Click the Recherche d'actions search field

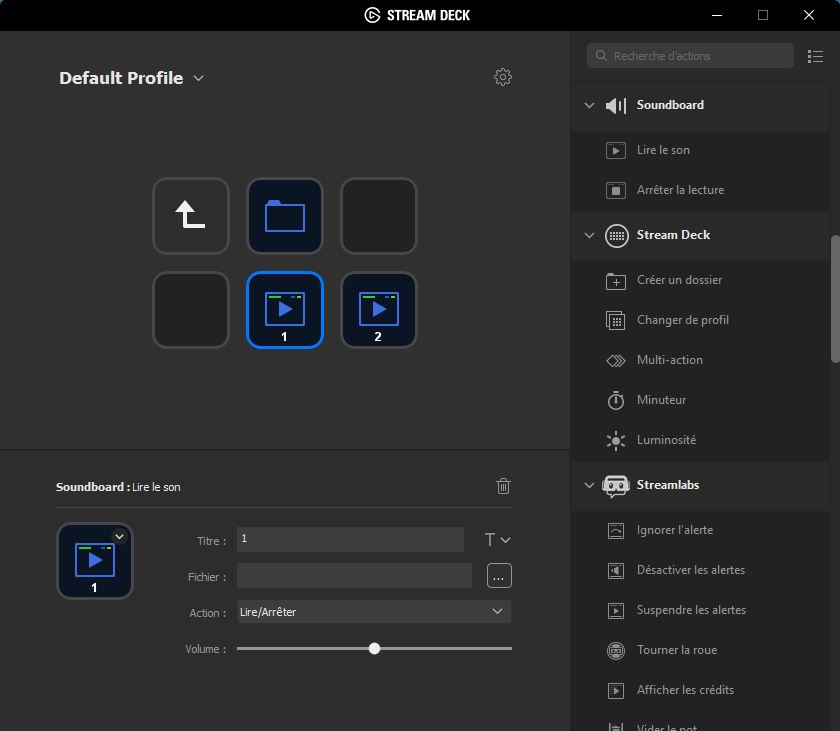point(690,56)
